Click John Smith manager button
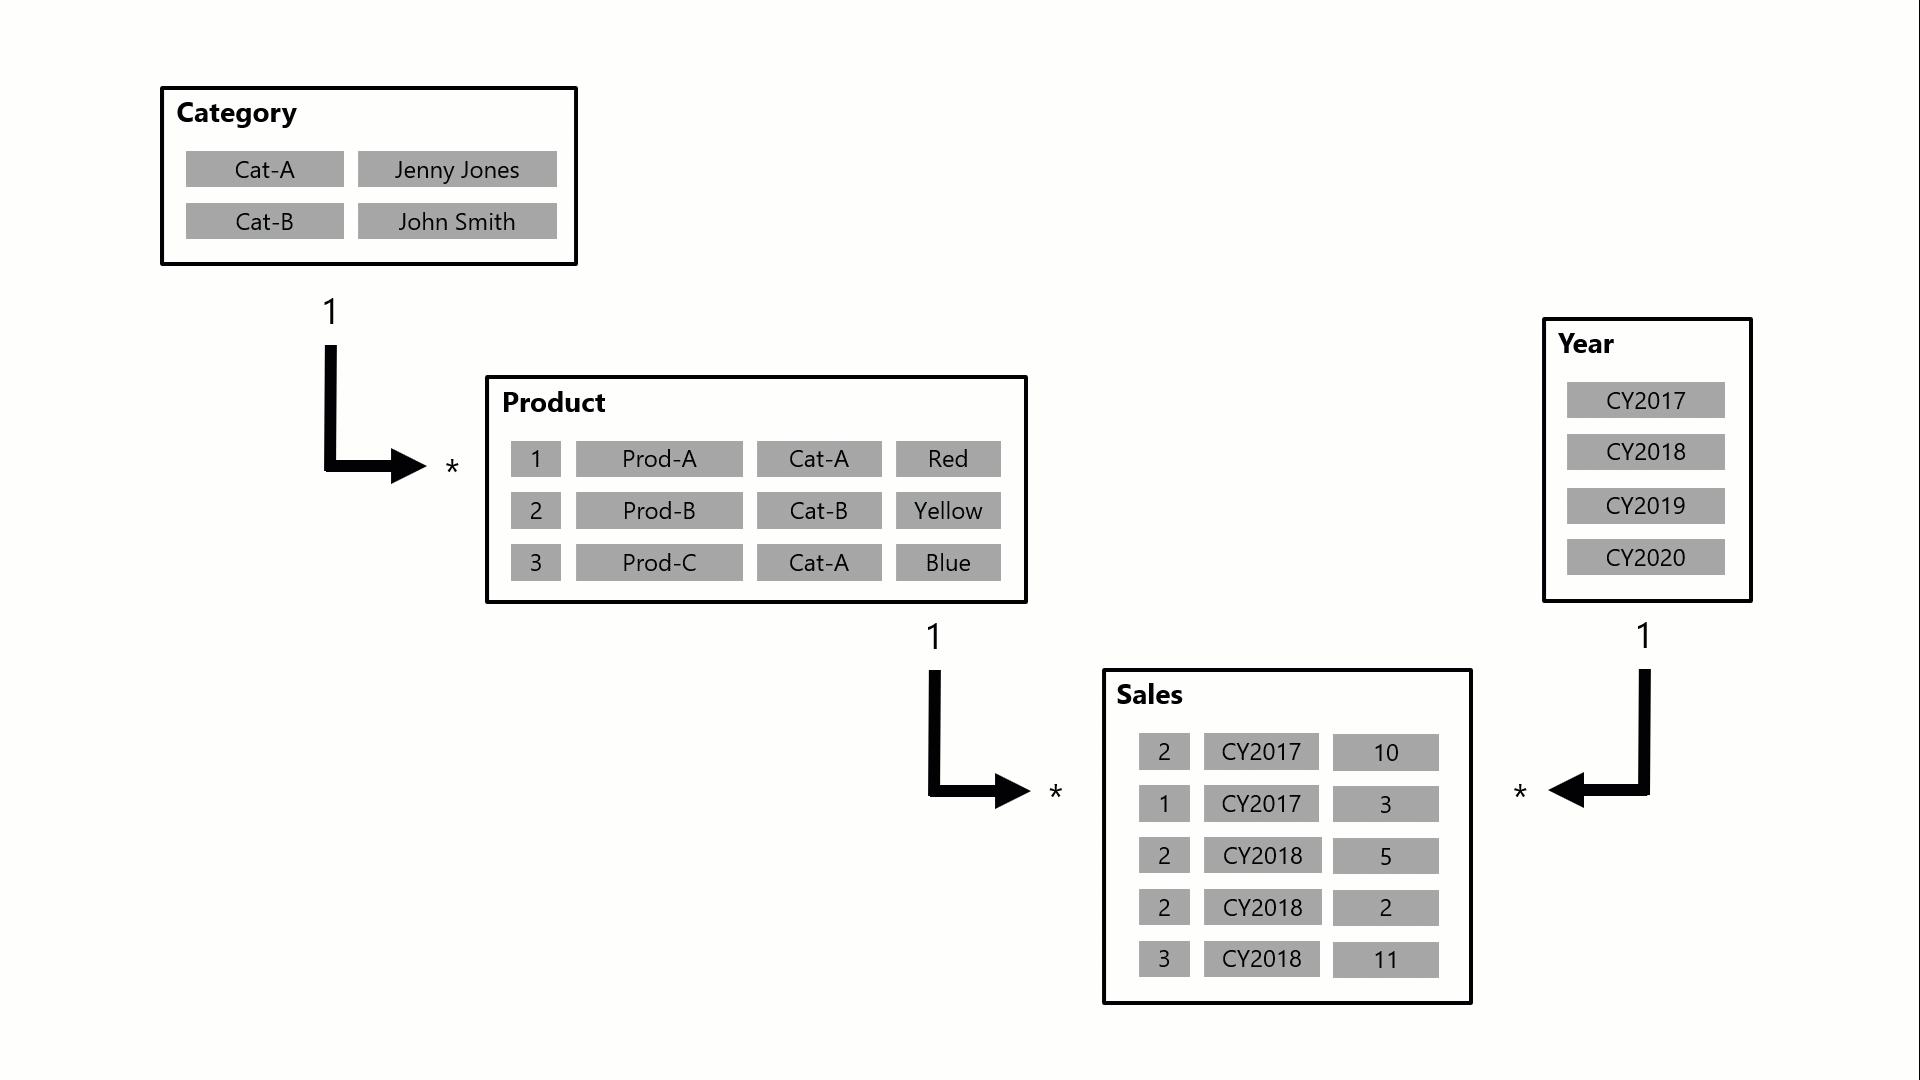 tap(456, 222)
